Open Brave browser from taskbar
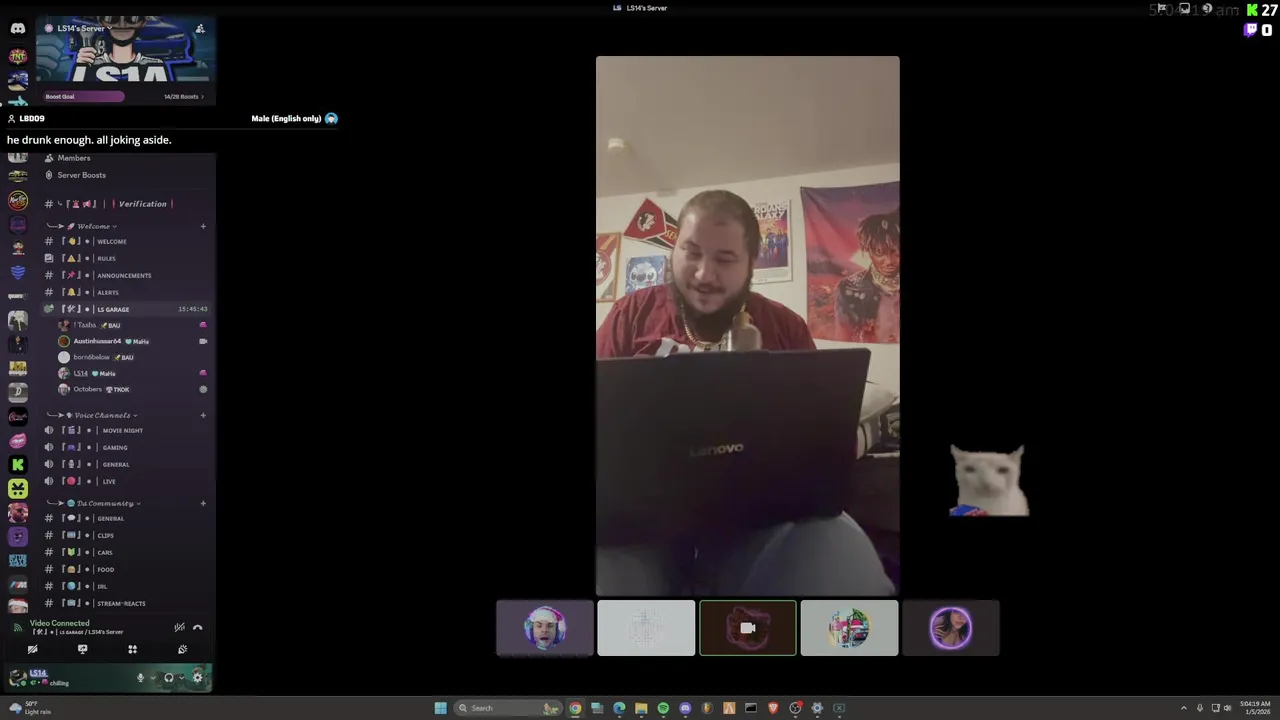Image resolution: width=1280 pixels, height=720 pixels. click(773, 708)
